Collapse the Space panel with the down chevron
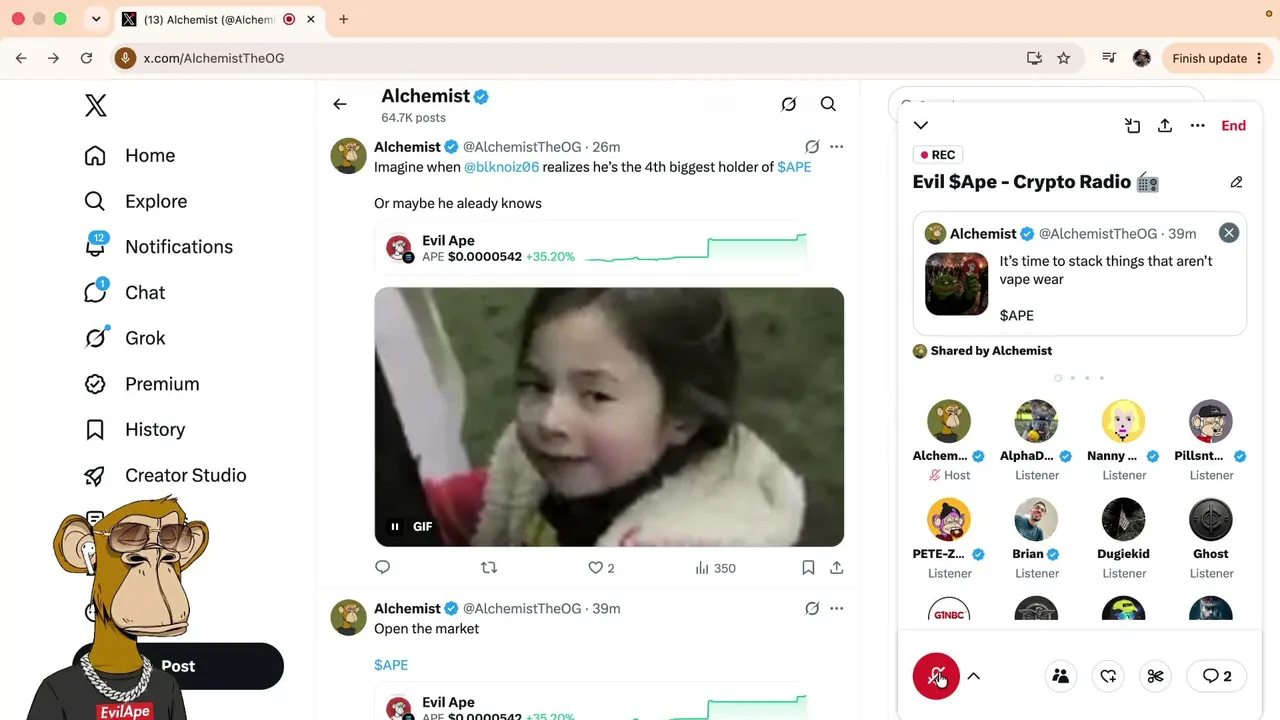1280x720 pixels. click(921, 125)
